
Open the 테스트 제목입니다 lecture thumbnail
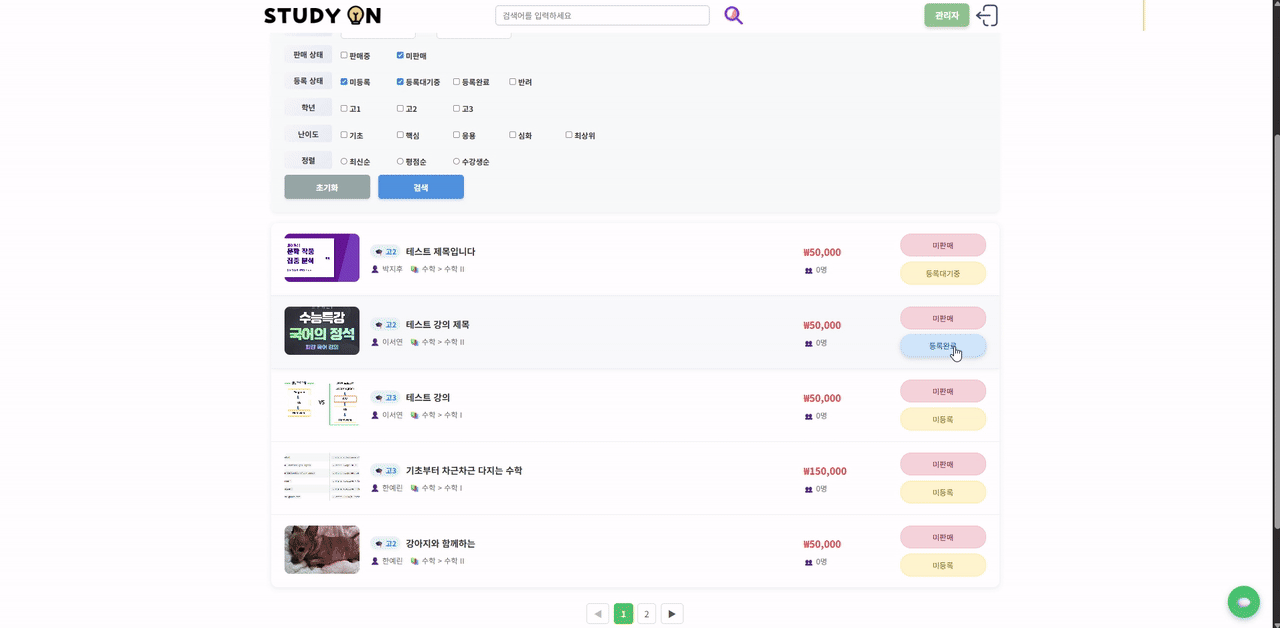click(322, 258)
